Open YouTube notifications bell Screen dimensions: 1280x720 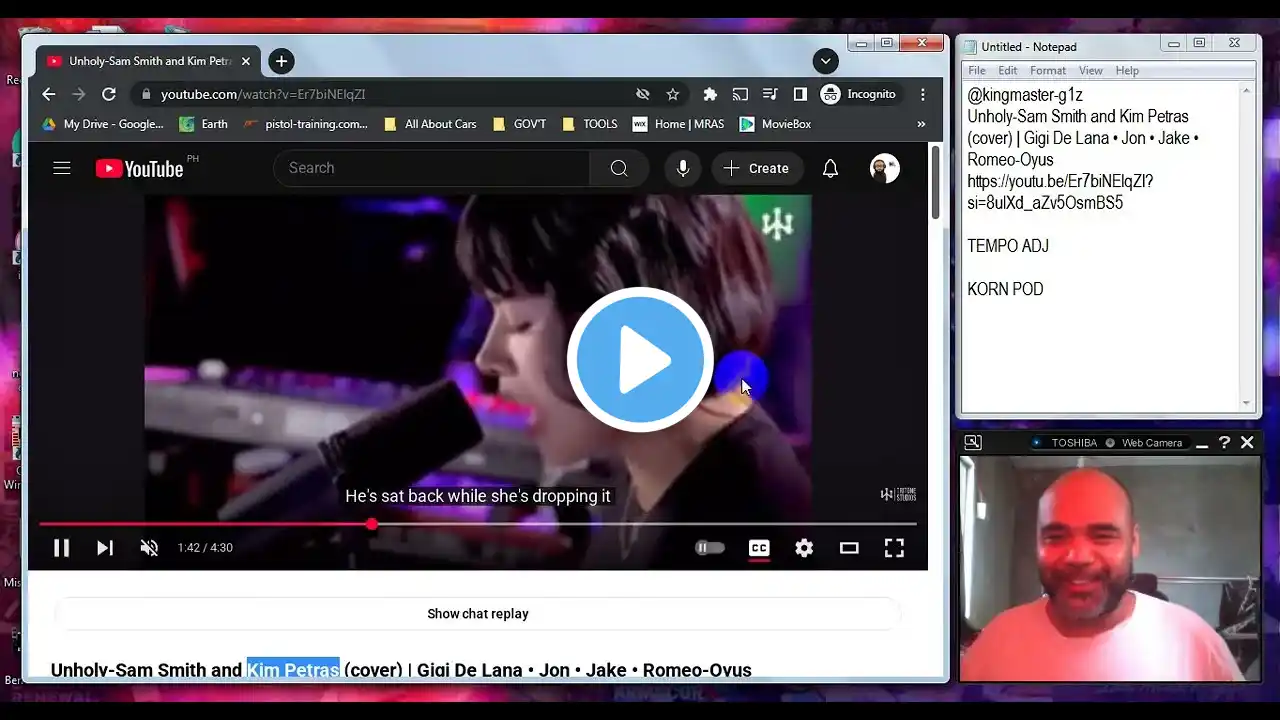(830, 168)
